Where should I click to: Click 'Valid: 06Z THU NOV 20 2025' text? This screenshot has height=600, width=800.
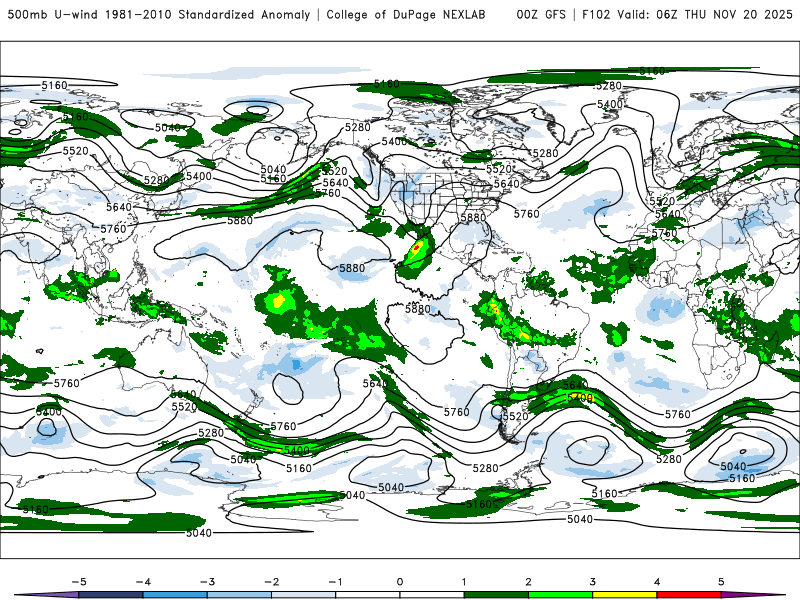705,14
